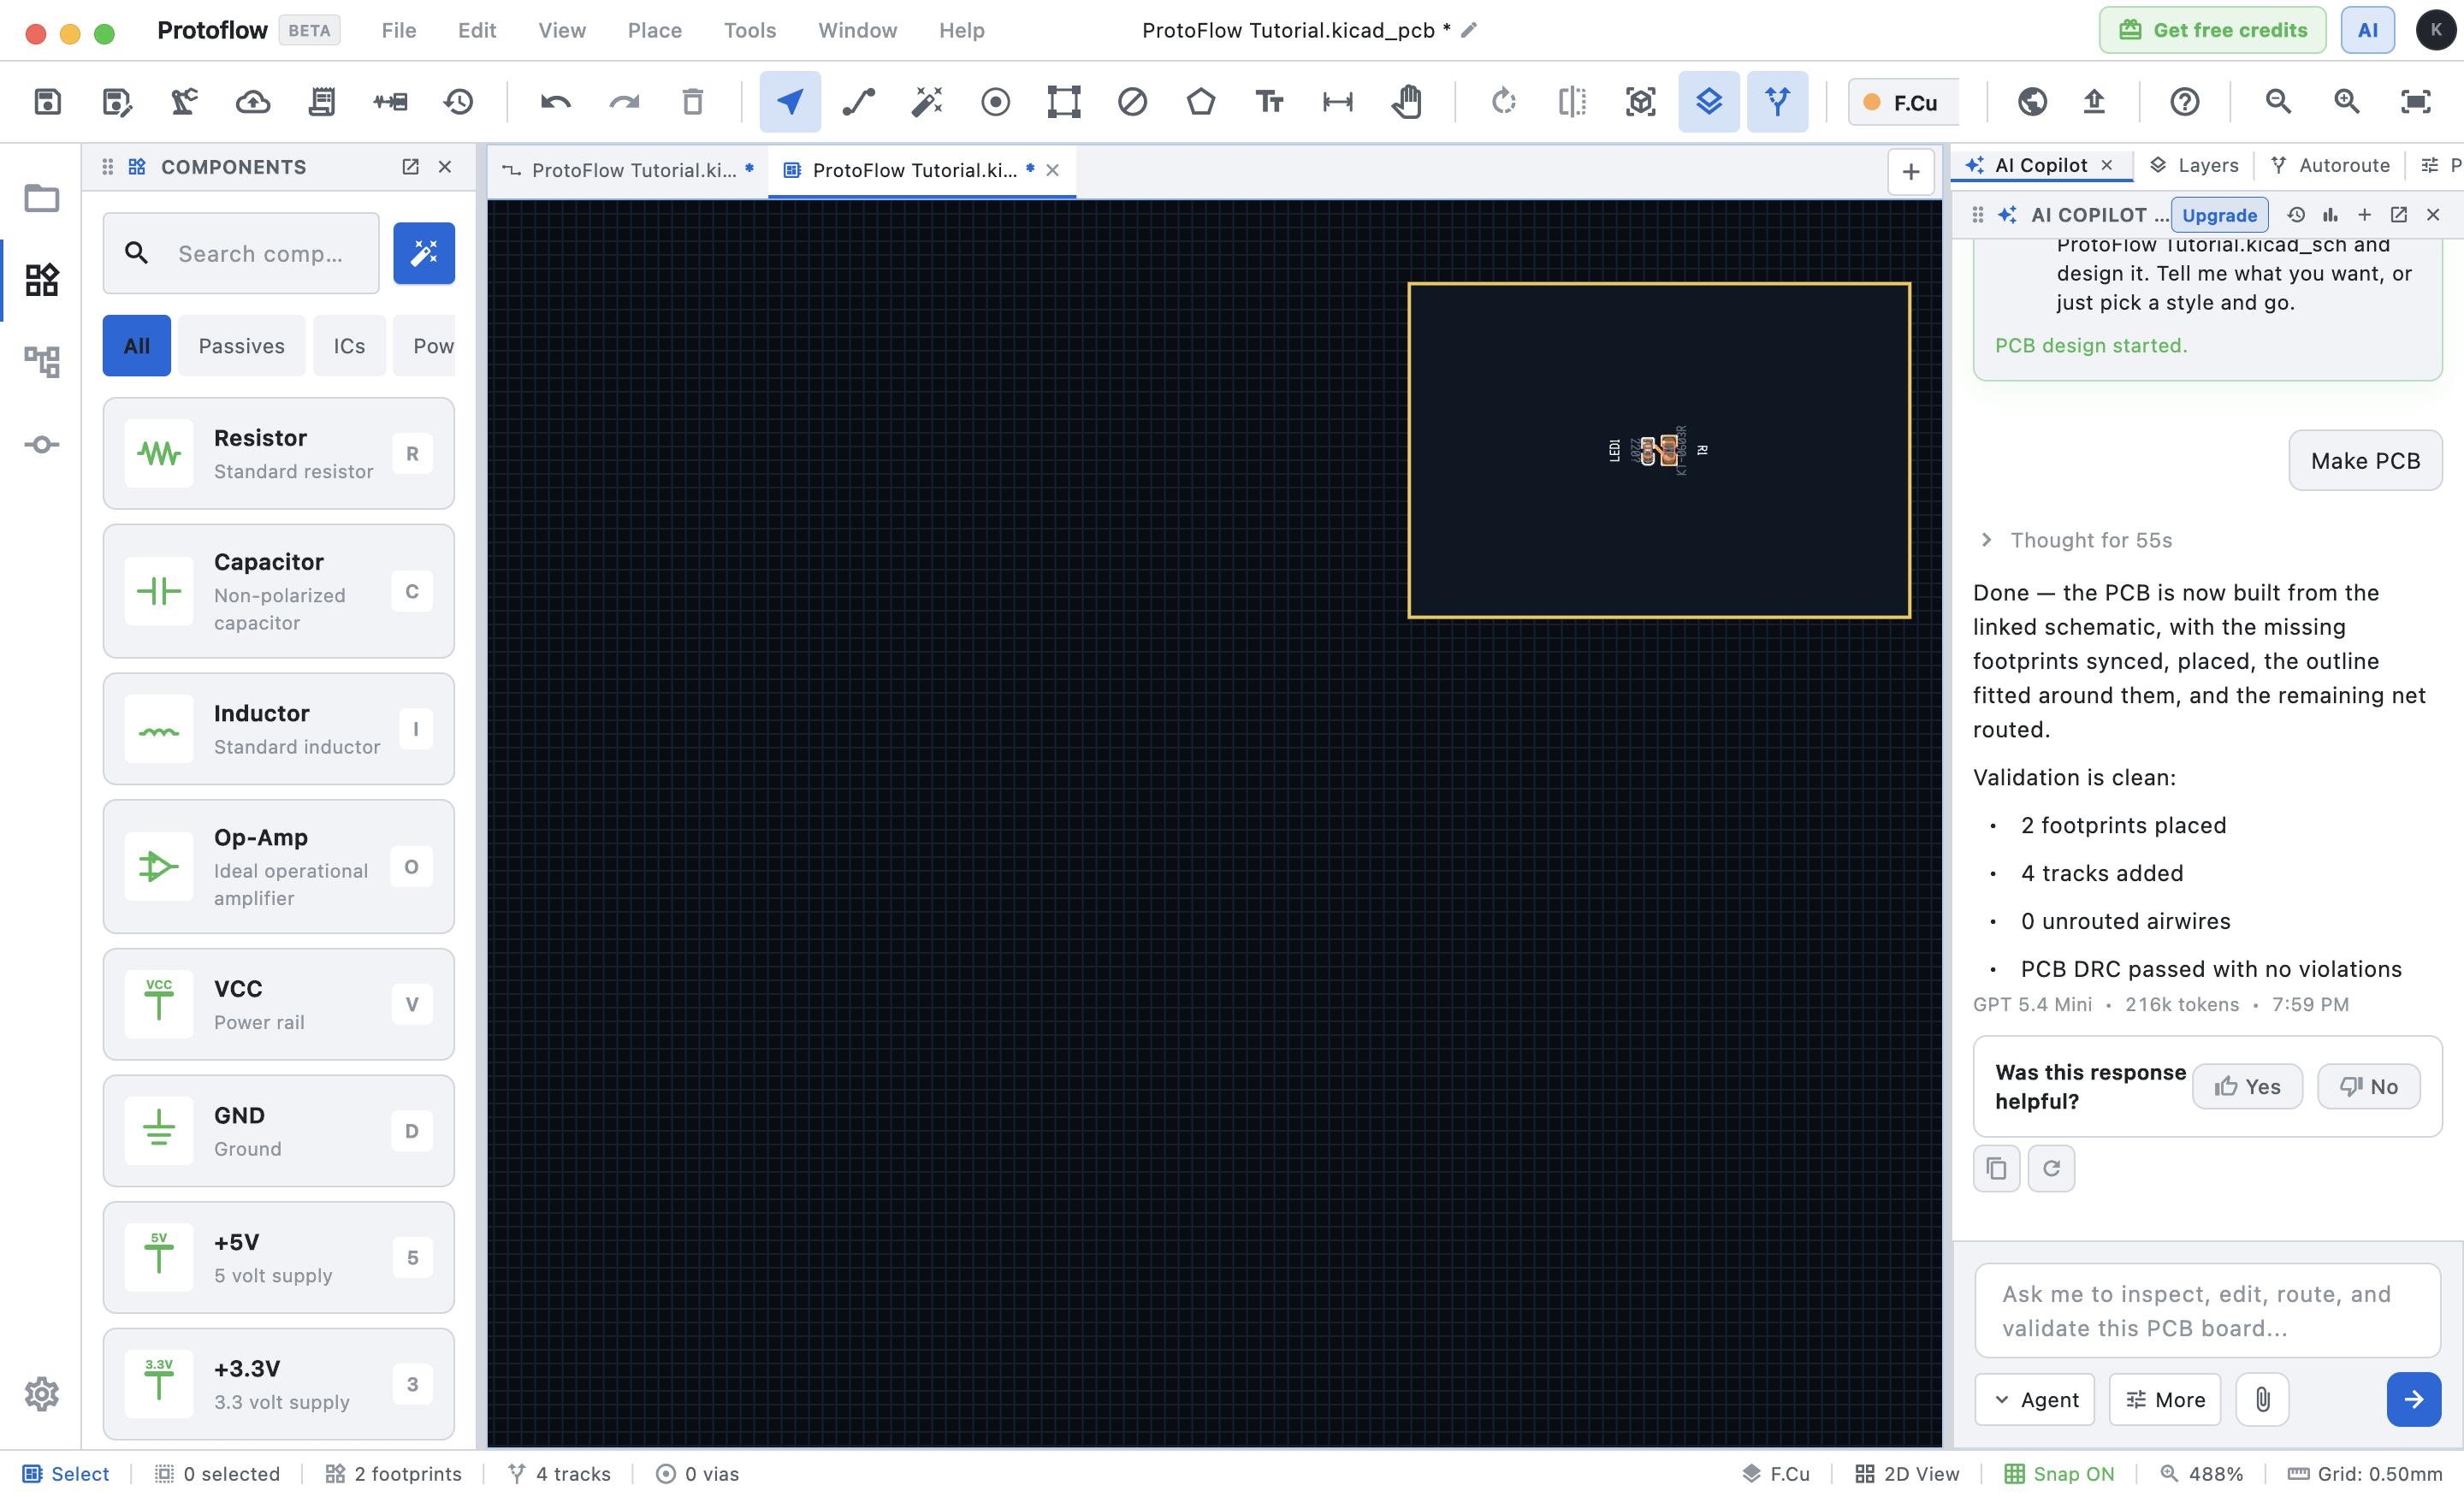Switch to the Layers tab
Viewport: 2464px width, 1497px height.
pos(2194,165)
